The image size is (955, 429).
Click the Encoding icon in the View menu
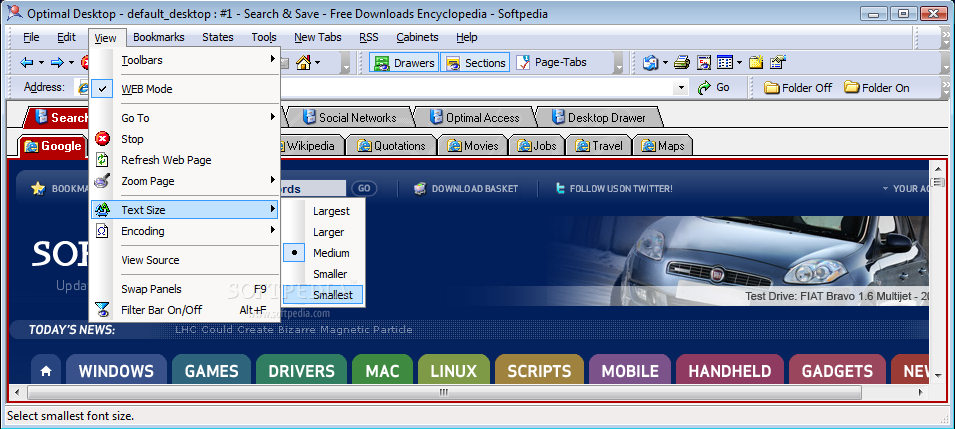tap(103, 231)
